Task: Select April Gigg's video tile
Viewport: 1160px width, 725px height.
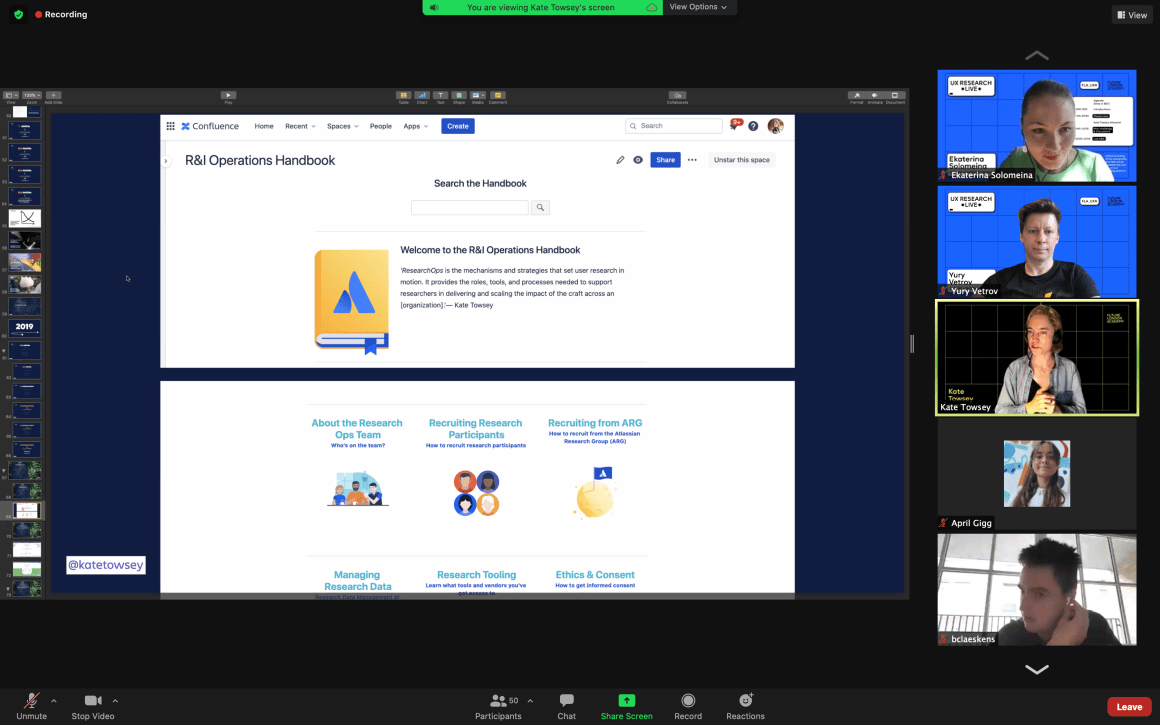Action: click(1036, 473)
